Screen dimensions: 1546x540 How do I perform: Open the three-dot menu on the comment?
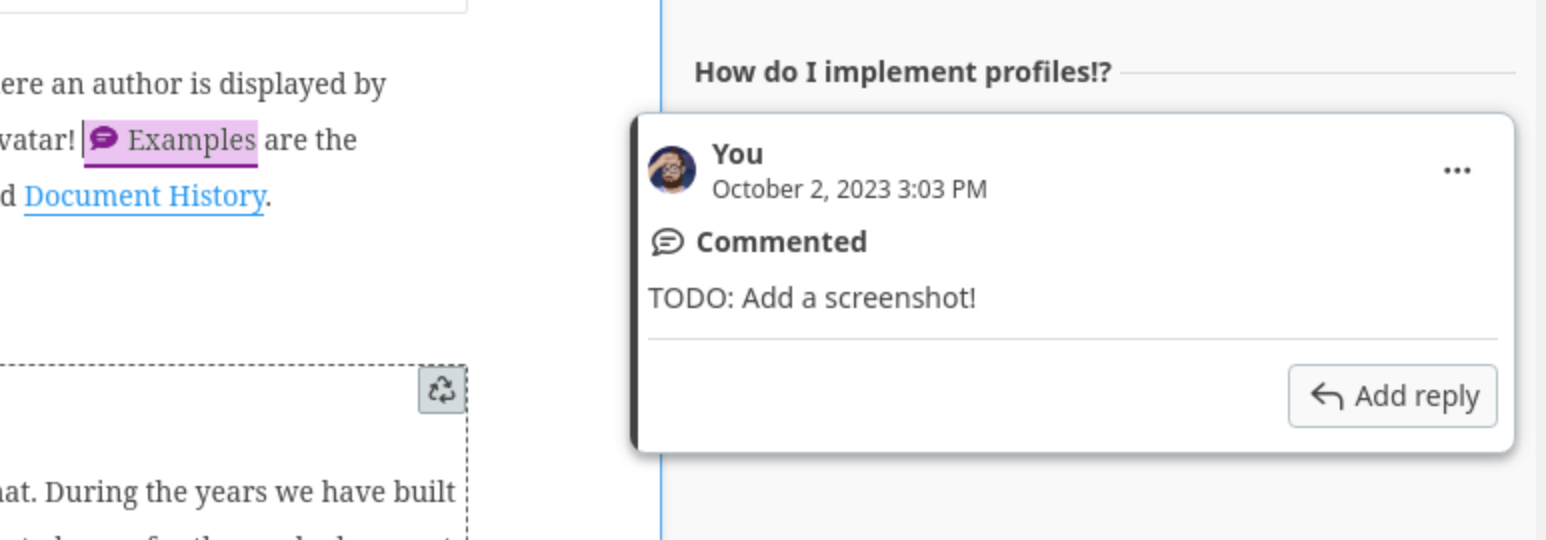tap(1457, 171)
